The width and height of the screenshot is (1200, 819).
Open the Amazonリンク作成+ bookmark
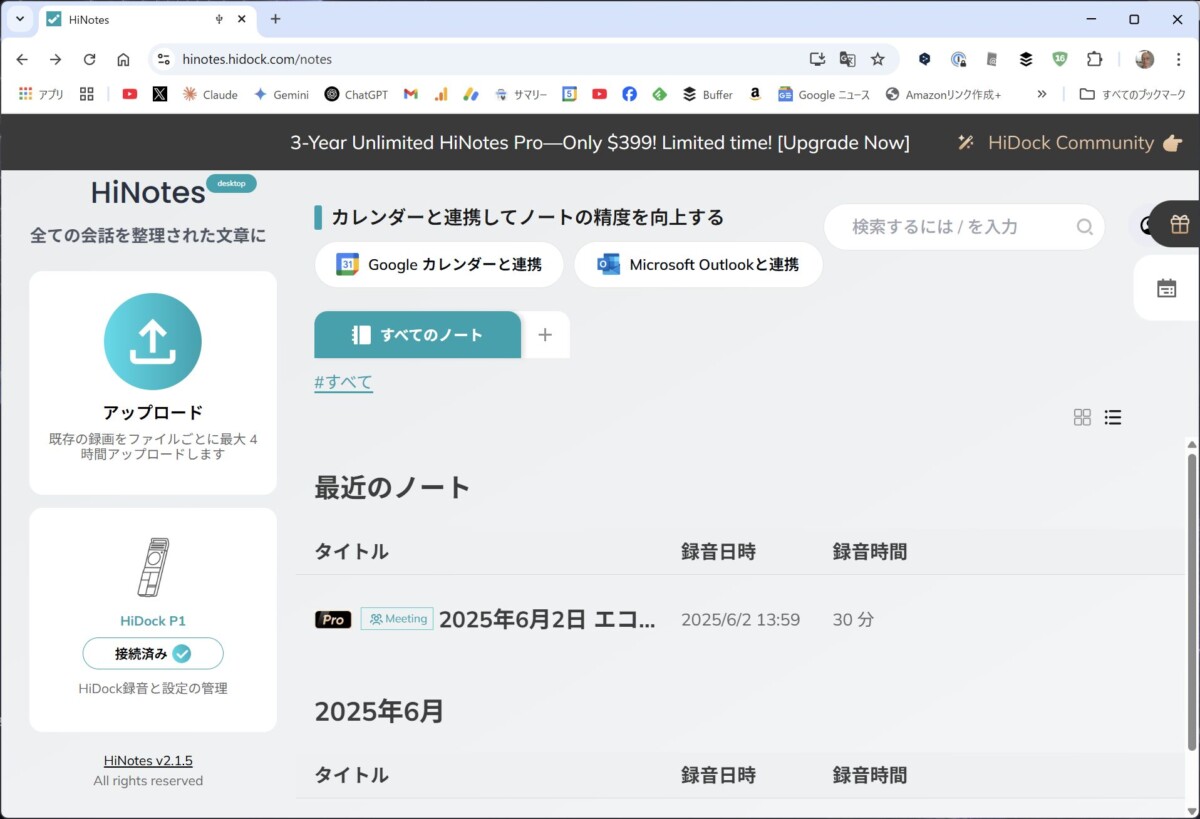point(943,94)
